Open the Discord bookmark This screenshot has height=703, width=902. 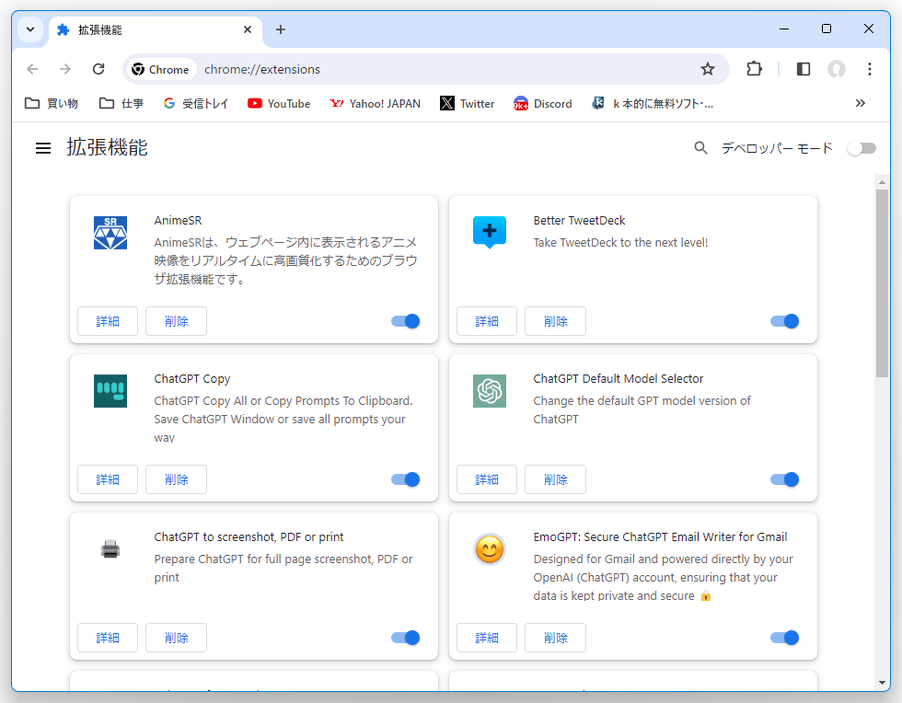click(542, 104)
